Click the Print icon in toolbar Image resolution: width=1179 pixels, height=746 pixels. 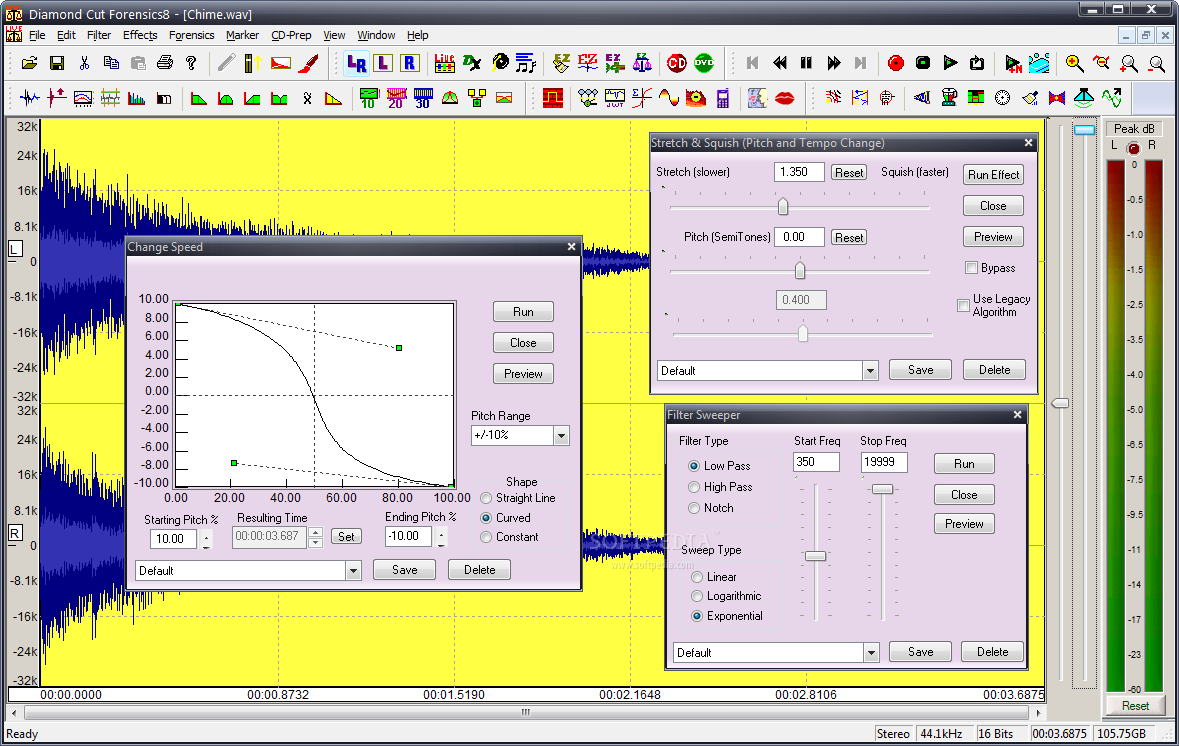165,63
